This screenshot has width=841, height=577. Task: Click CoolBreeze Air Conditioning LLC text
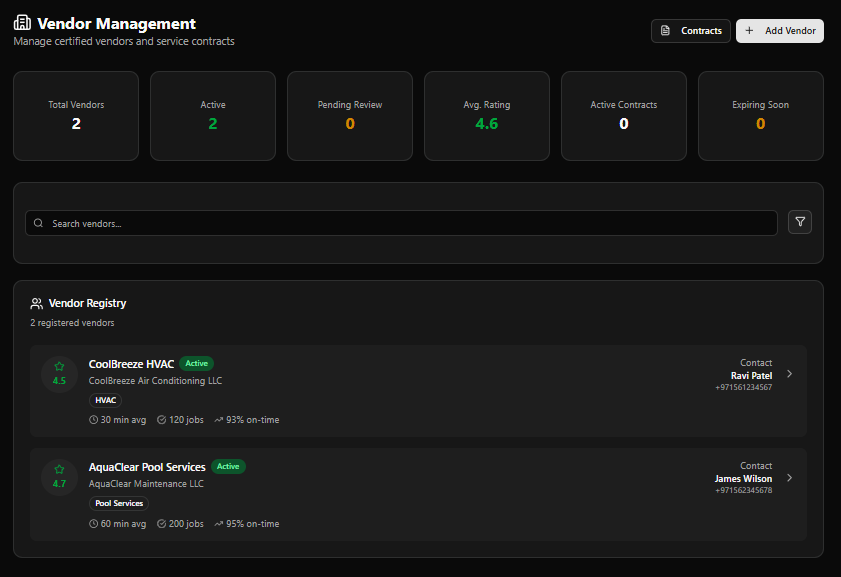click(155, 381)
